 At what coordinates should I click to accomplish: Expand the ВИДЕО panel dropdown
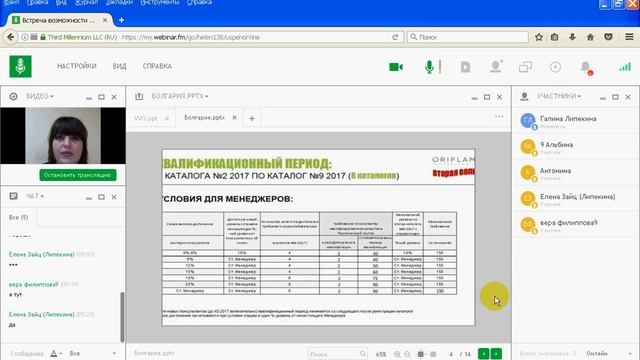point(40,96)
